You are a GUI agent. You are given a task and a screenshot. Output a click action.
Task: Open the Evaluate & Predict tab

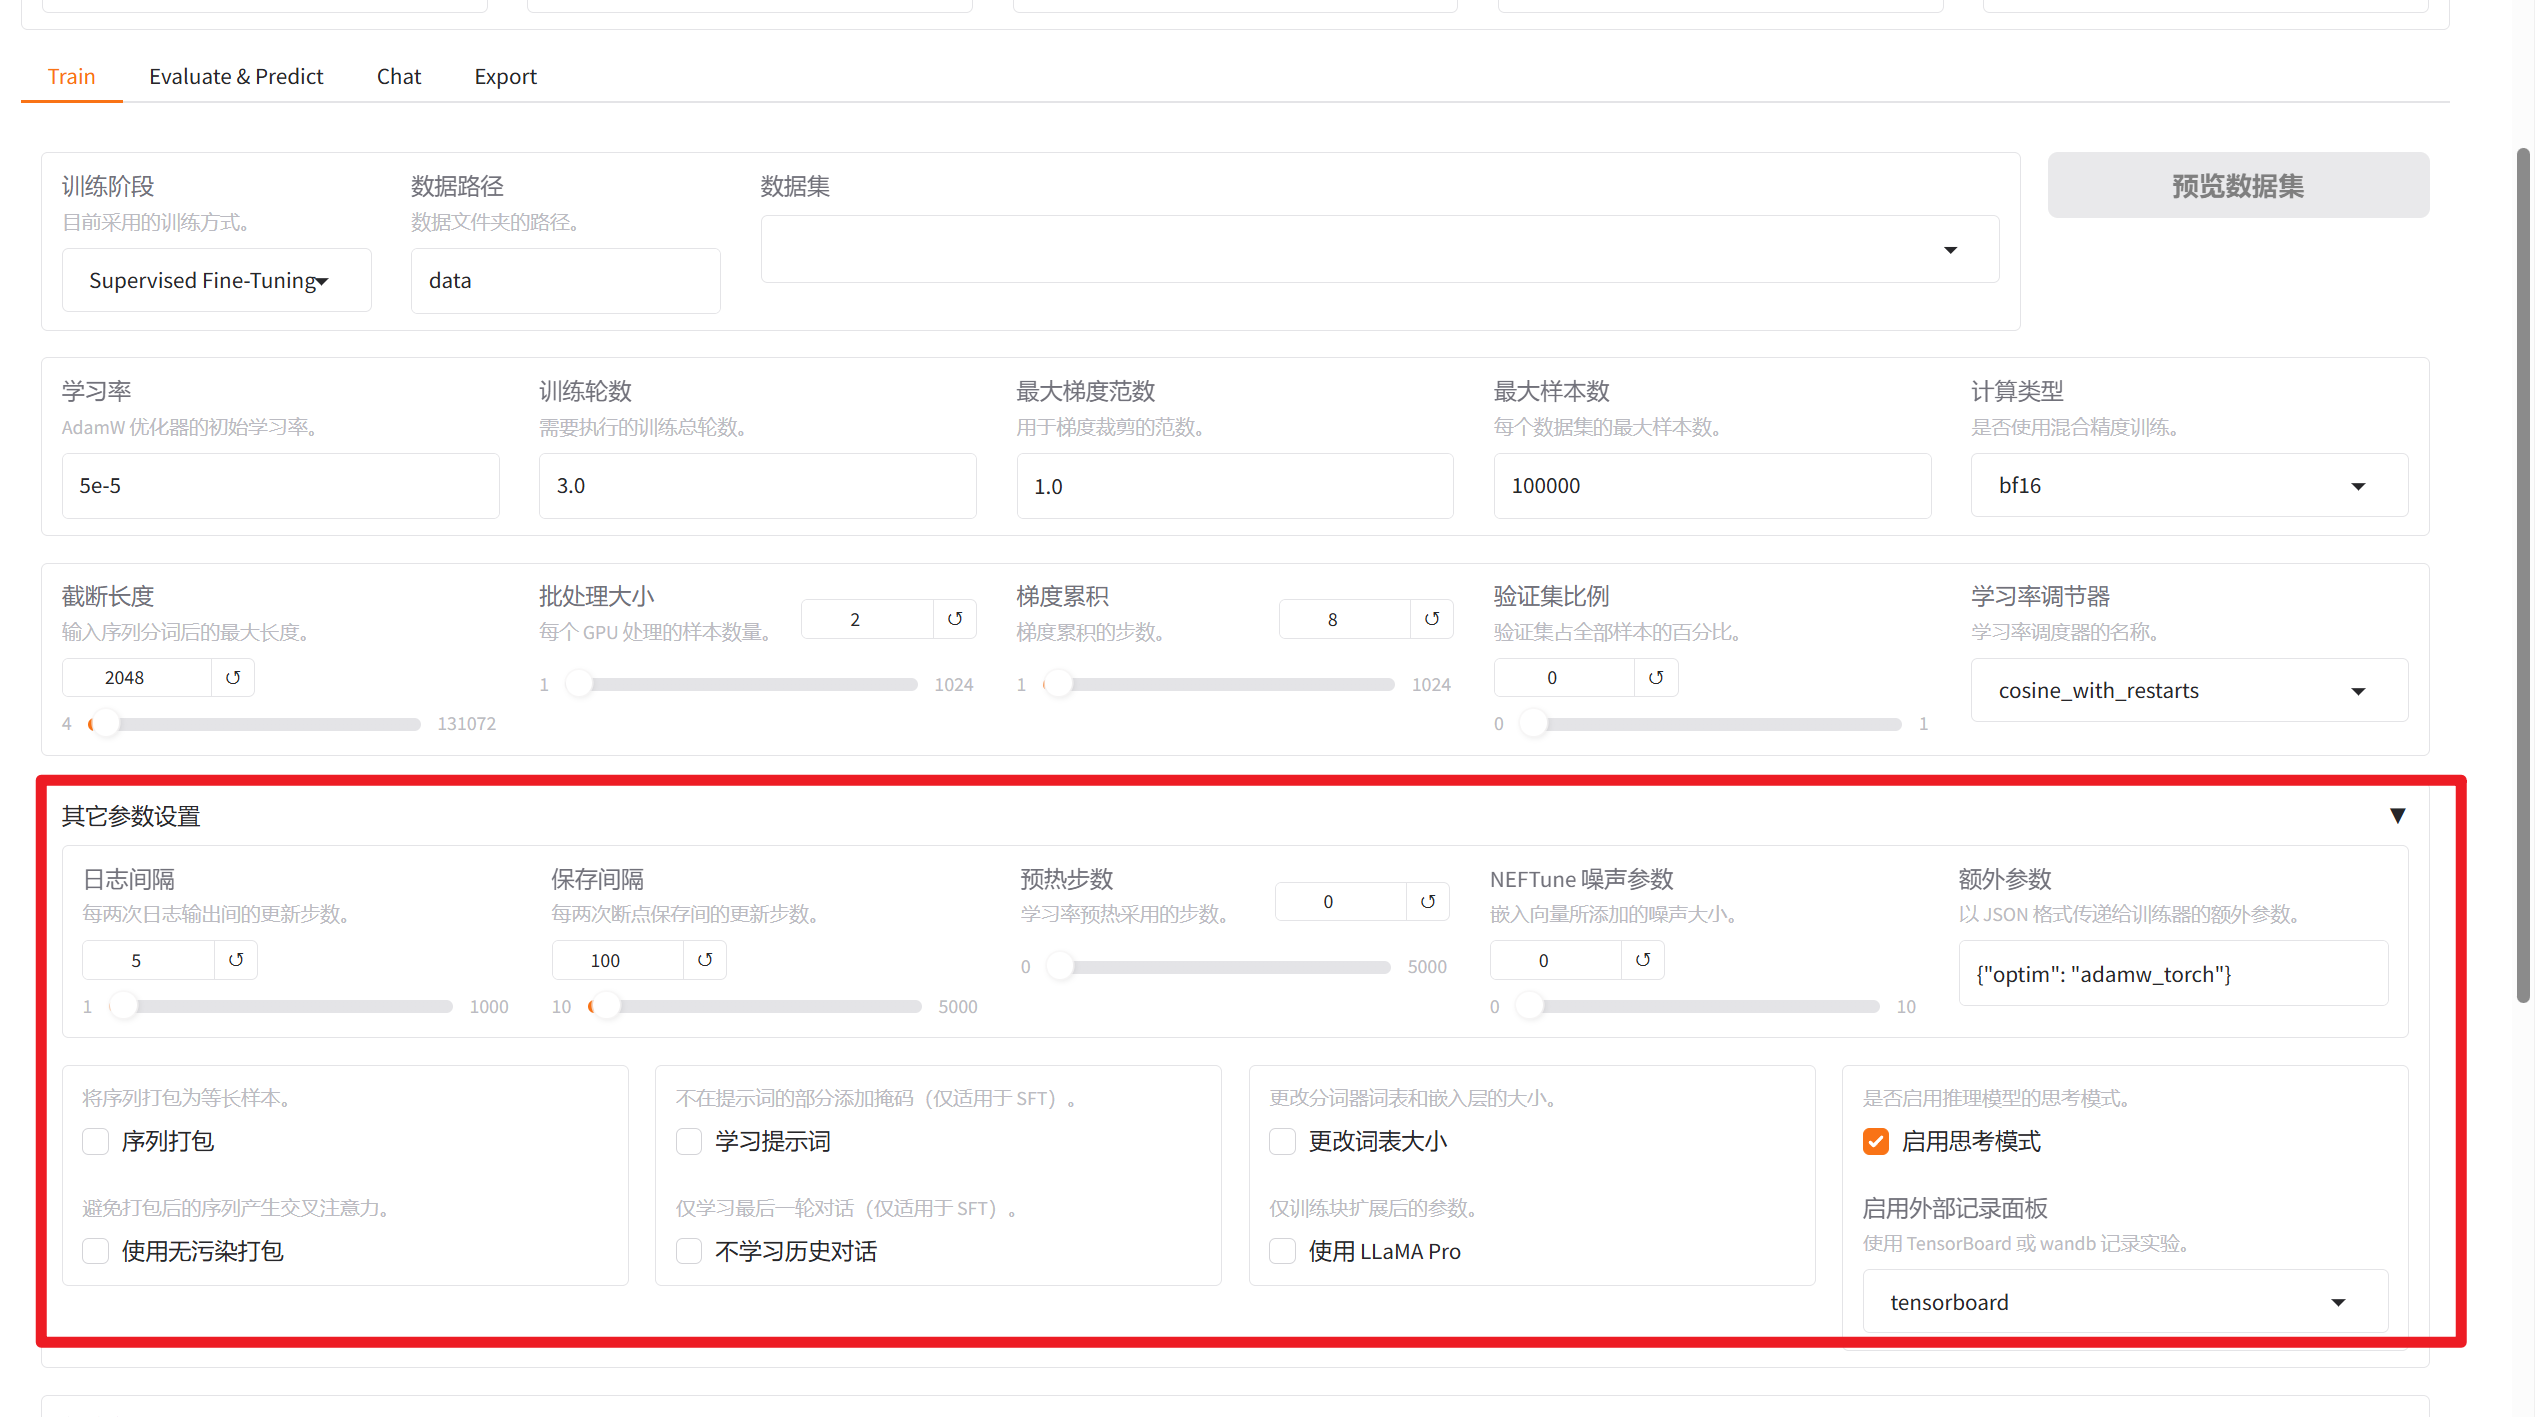[236, 76]
